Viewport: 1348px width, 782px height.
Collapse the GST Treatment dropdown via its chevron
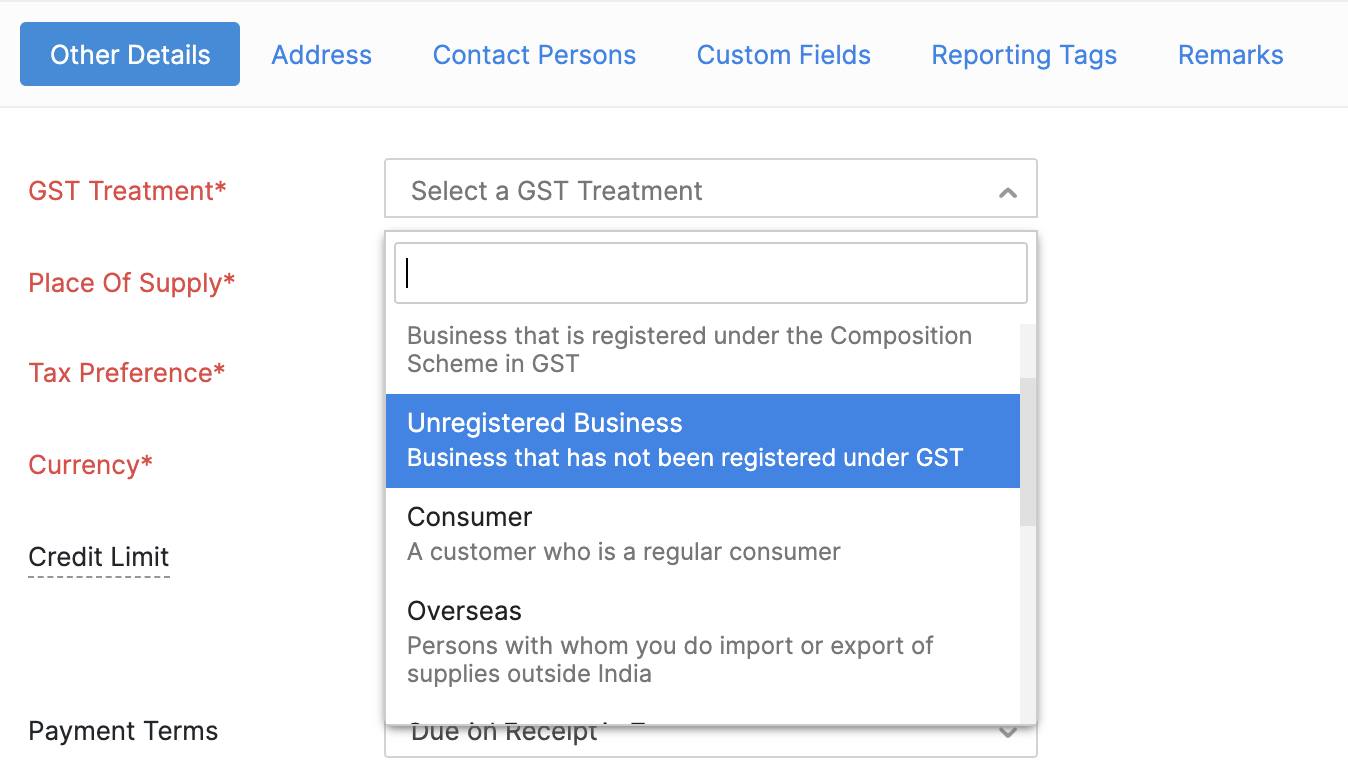(x=1008, y=188)
